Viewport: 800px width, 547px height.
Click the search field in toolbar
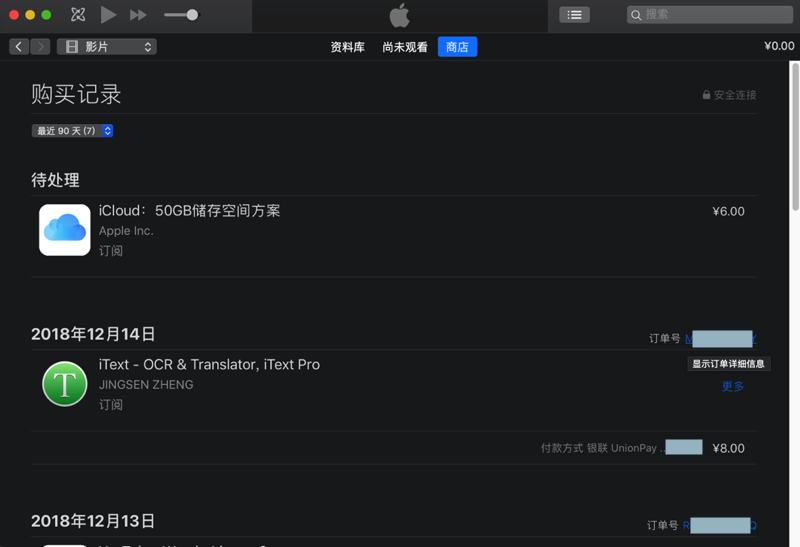point(709,15)
